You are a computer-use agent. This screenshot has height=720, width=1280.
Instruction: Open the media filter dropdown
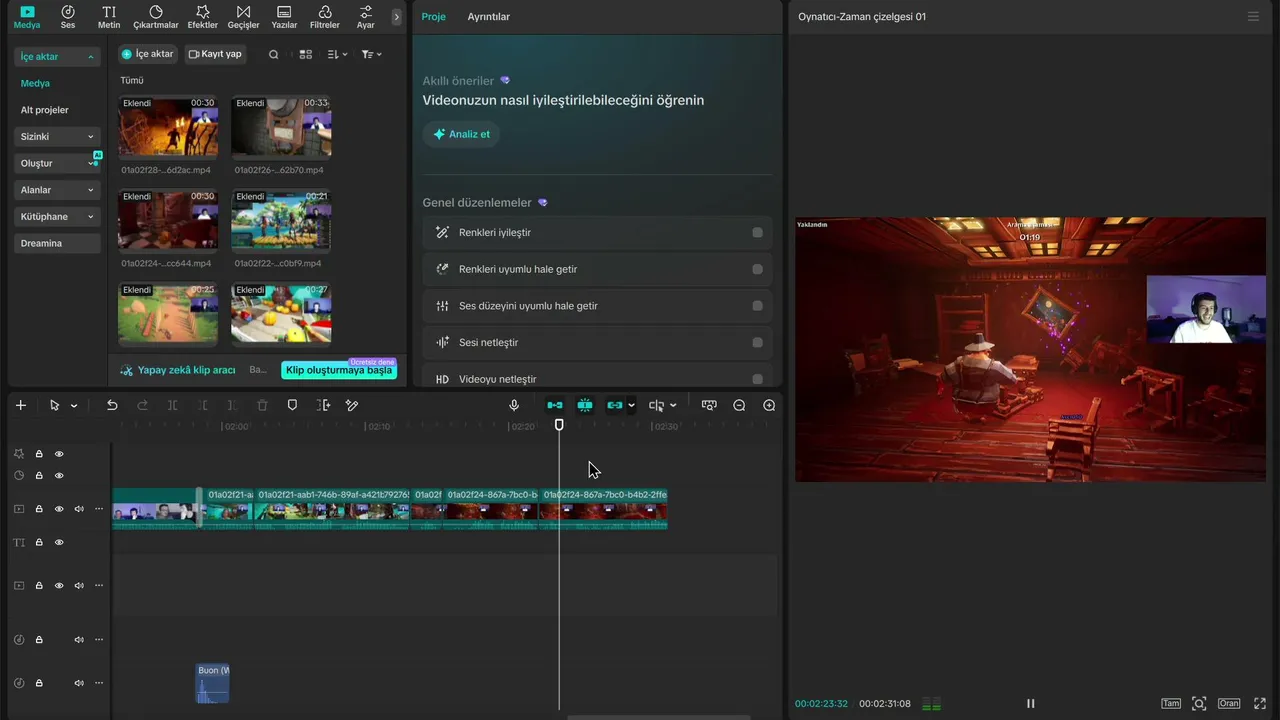pos(371,54)
